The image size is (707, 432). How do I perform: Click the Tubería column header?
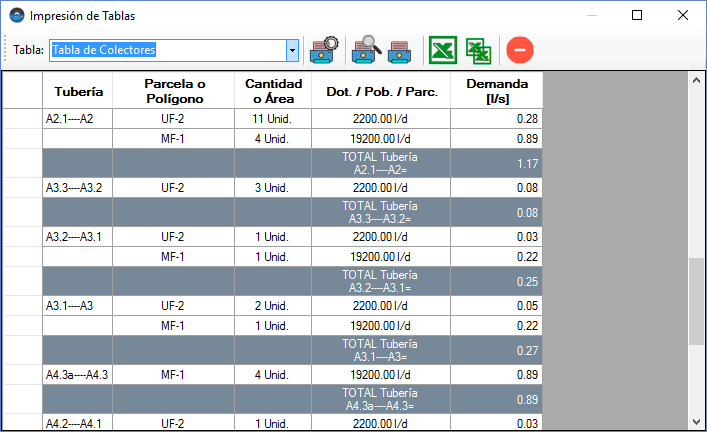point(77,91)
